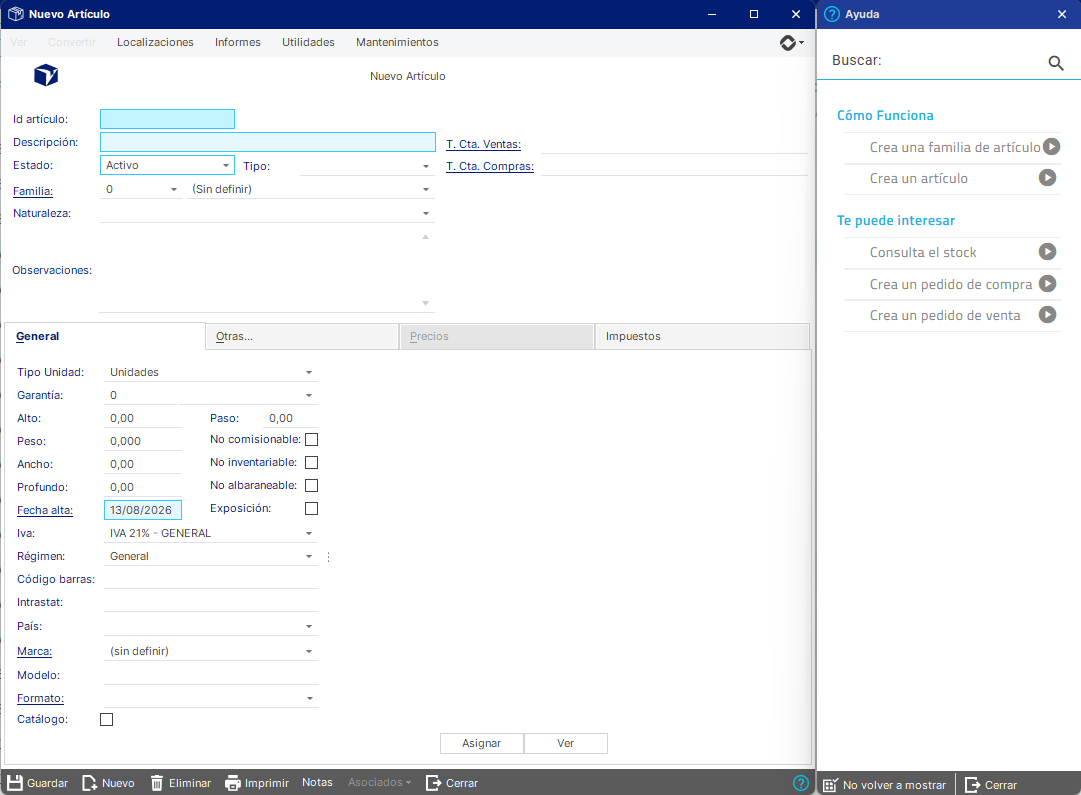
Task: Click the Ver button next to Asignar
Action: tap(565, 743)
